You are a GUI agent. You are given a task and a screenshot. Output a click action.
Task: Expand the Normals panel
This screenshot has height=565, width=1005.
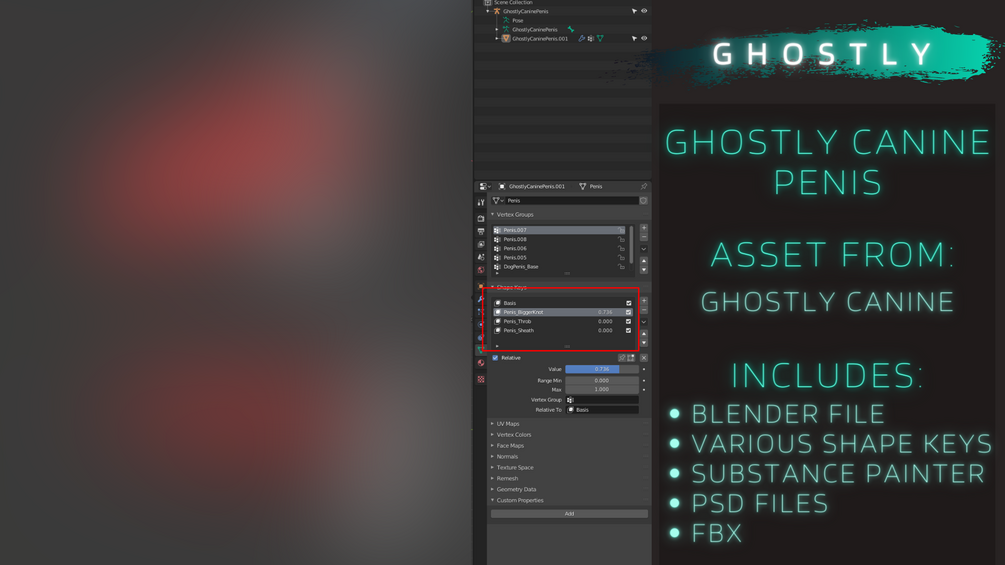tap(492, 457)
